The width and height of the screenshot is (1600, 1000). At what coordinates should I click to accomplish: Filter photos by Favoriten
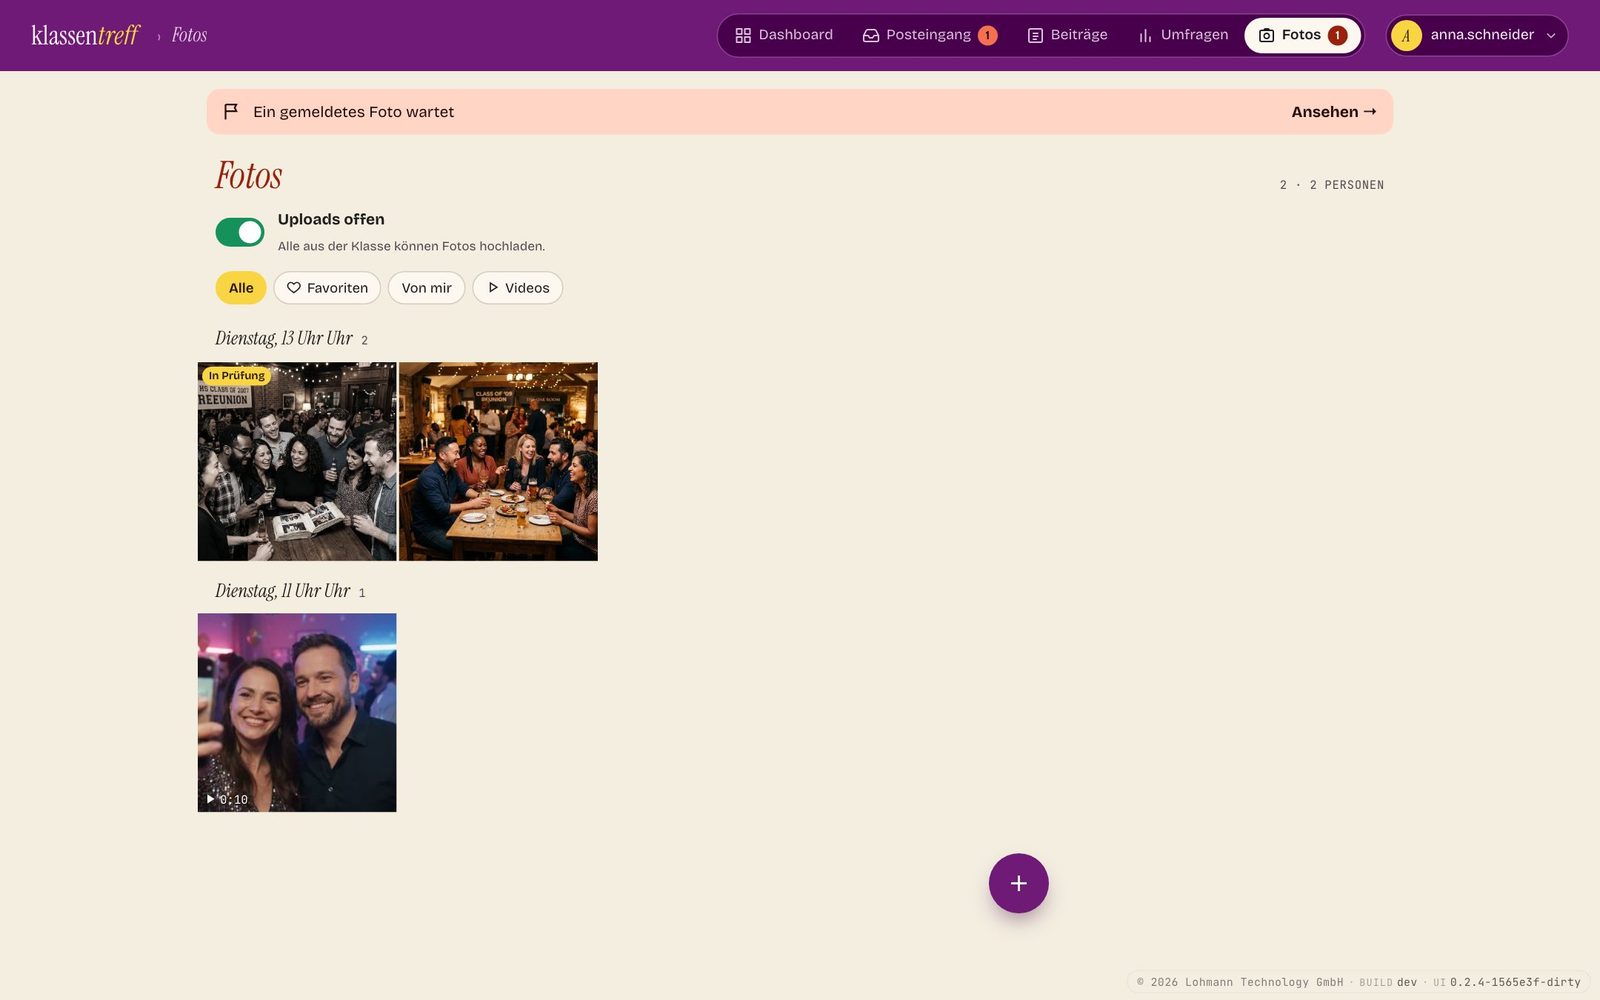pyautogui.click(x=327, y=288)
